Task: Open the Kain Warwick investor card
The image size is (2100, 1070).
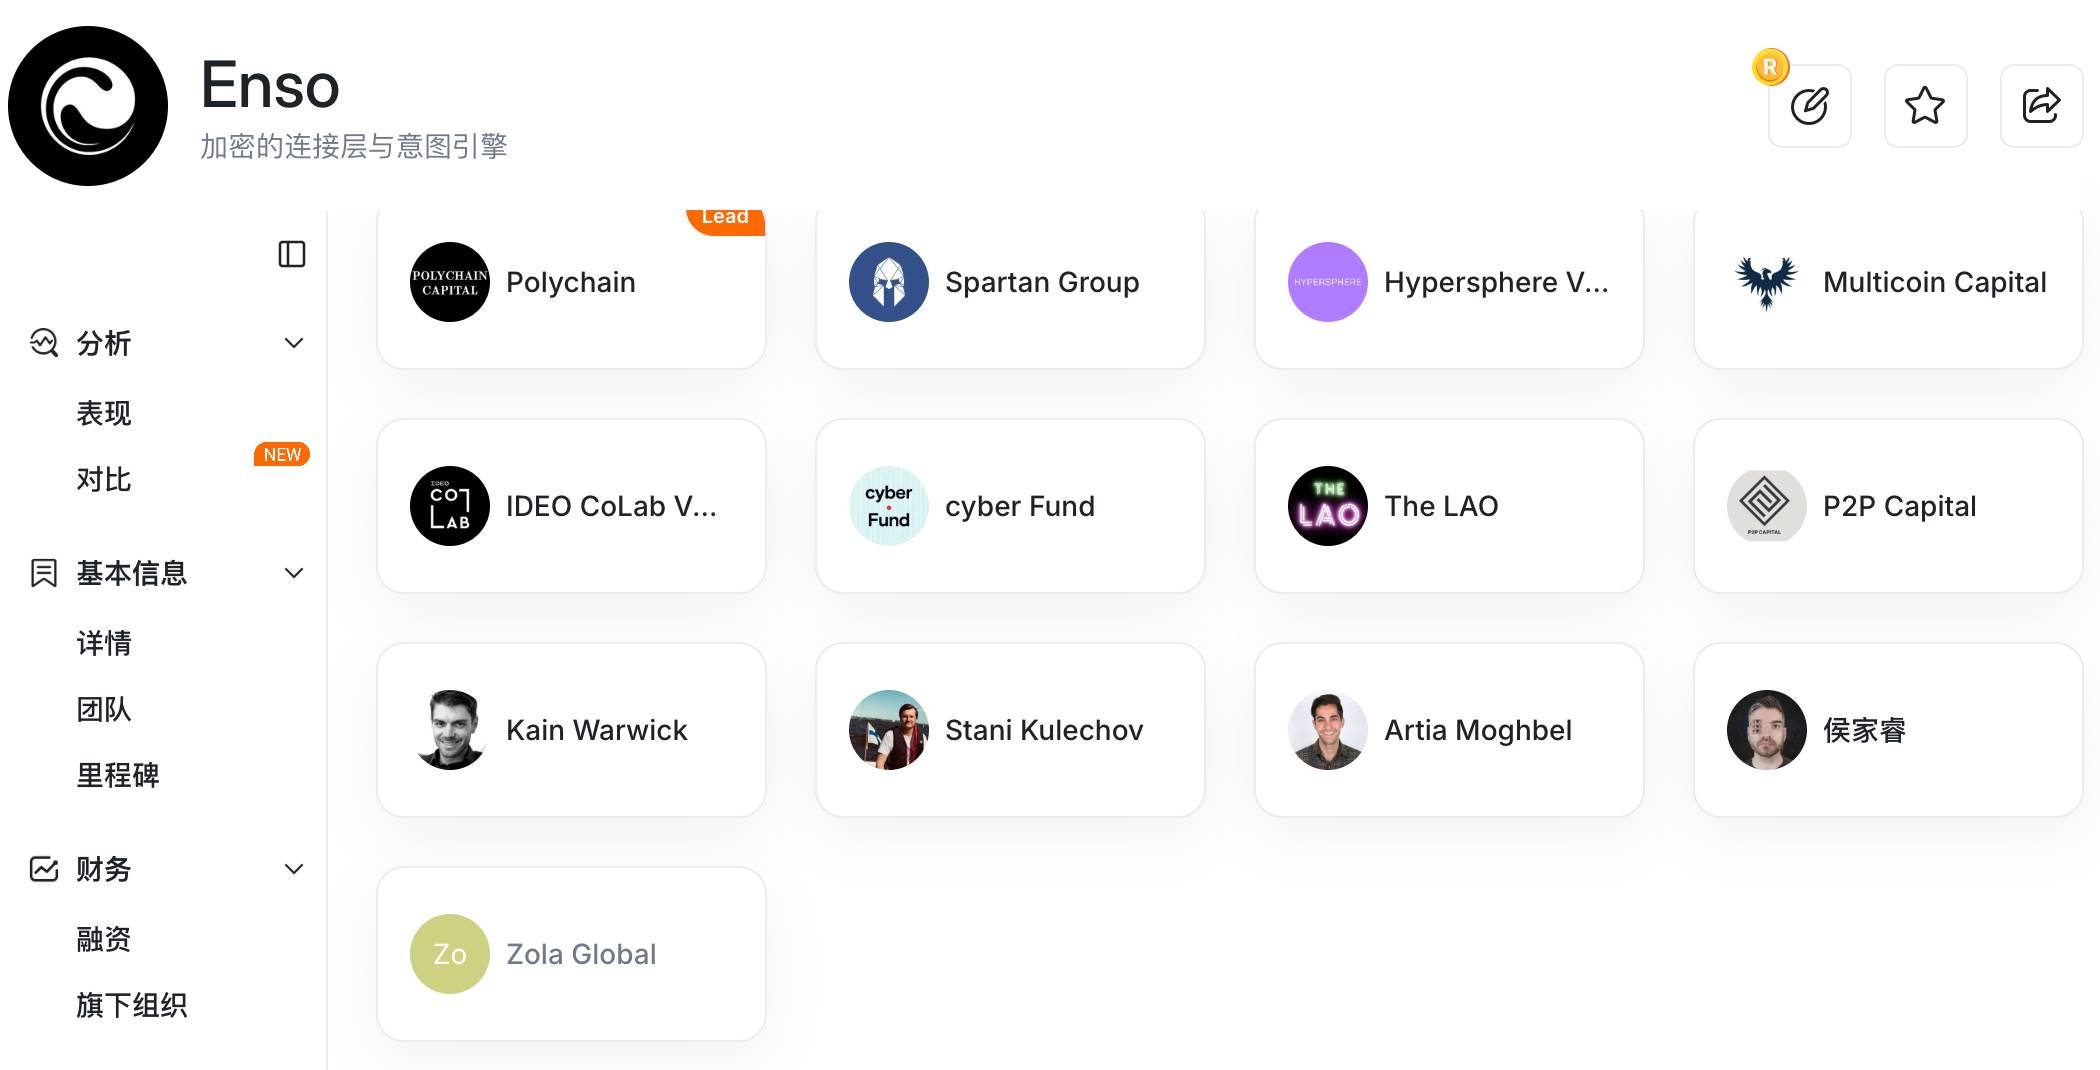Action: pos(571,730)
